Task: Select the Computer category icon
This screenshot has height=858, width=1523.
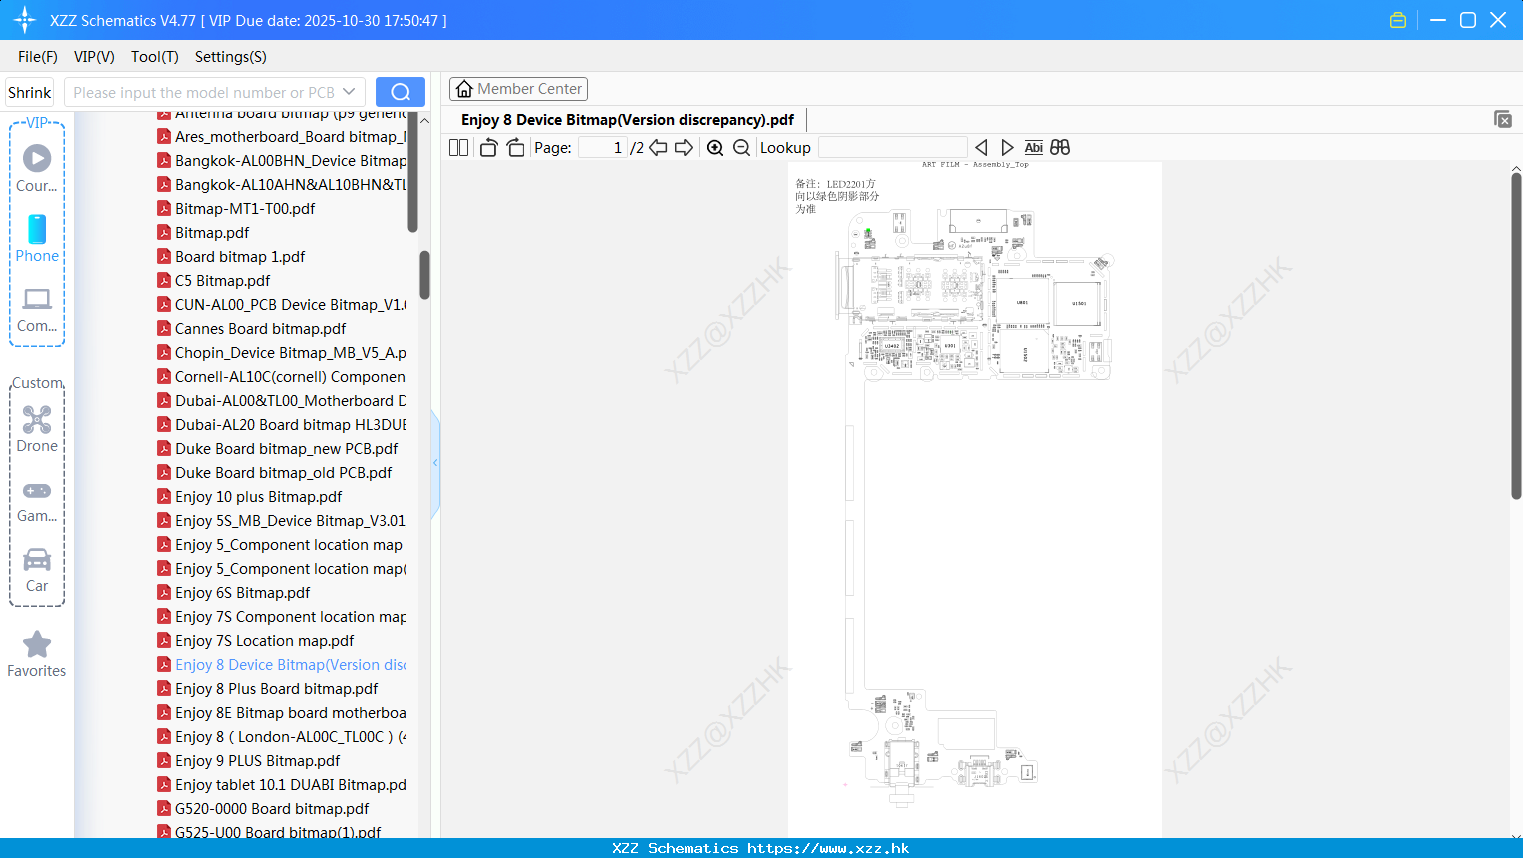Action: (37, 309)
